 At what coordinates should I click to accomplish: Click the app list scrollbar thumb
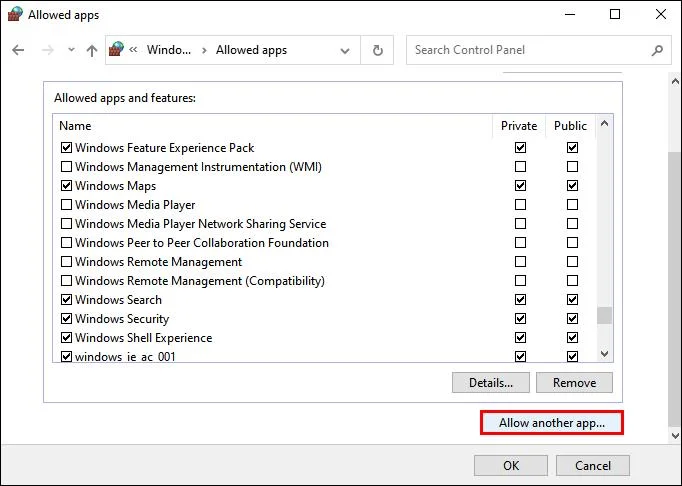click(604, 315)
